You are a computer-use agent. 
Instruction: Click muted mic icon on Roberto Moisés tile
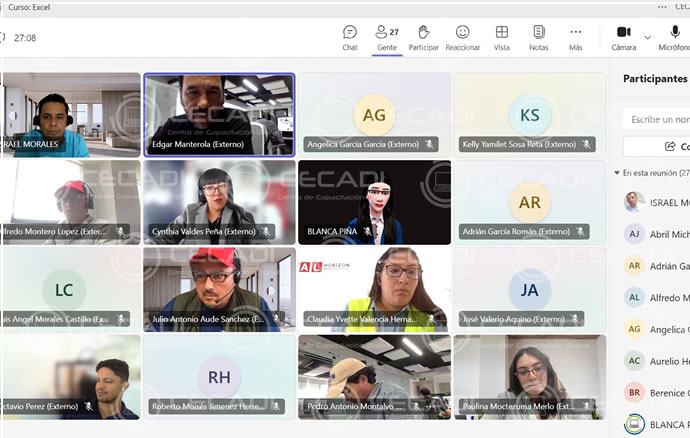coord(275,406)
